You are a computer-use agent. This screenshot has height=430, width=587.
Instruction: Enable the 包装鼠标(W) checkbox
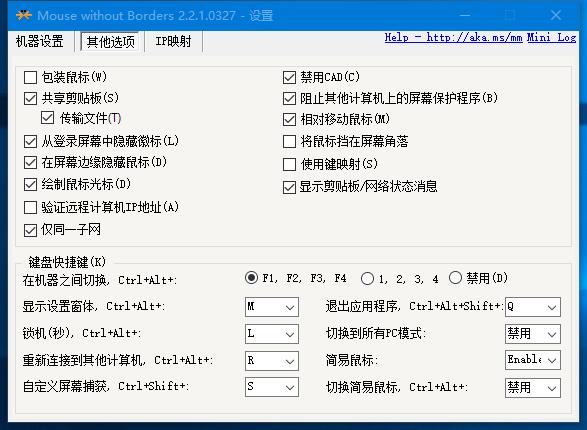pos(30,77)
